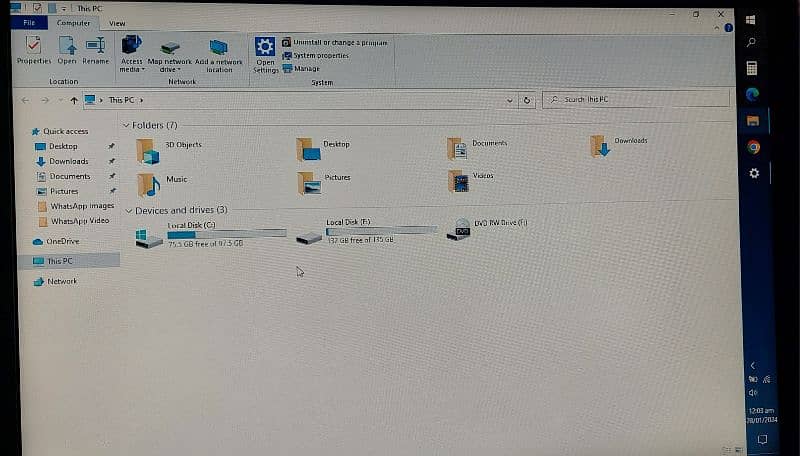This screenshot has height=456, width=800.
Task: Unpin Desktop via its pin icon
Action: (111, 146)
